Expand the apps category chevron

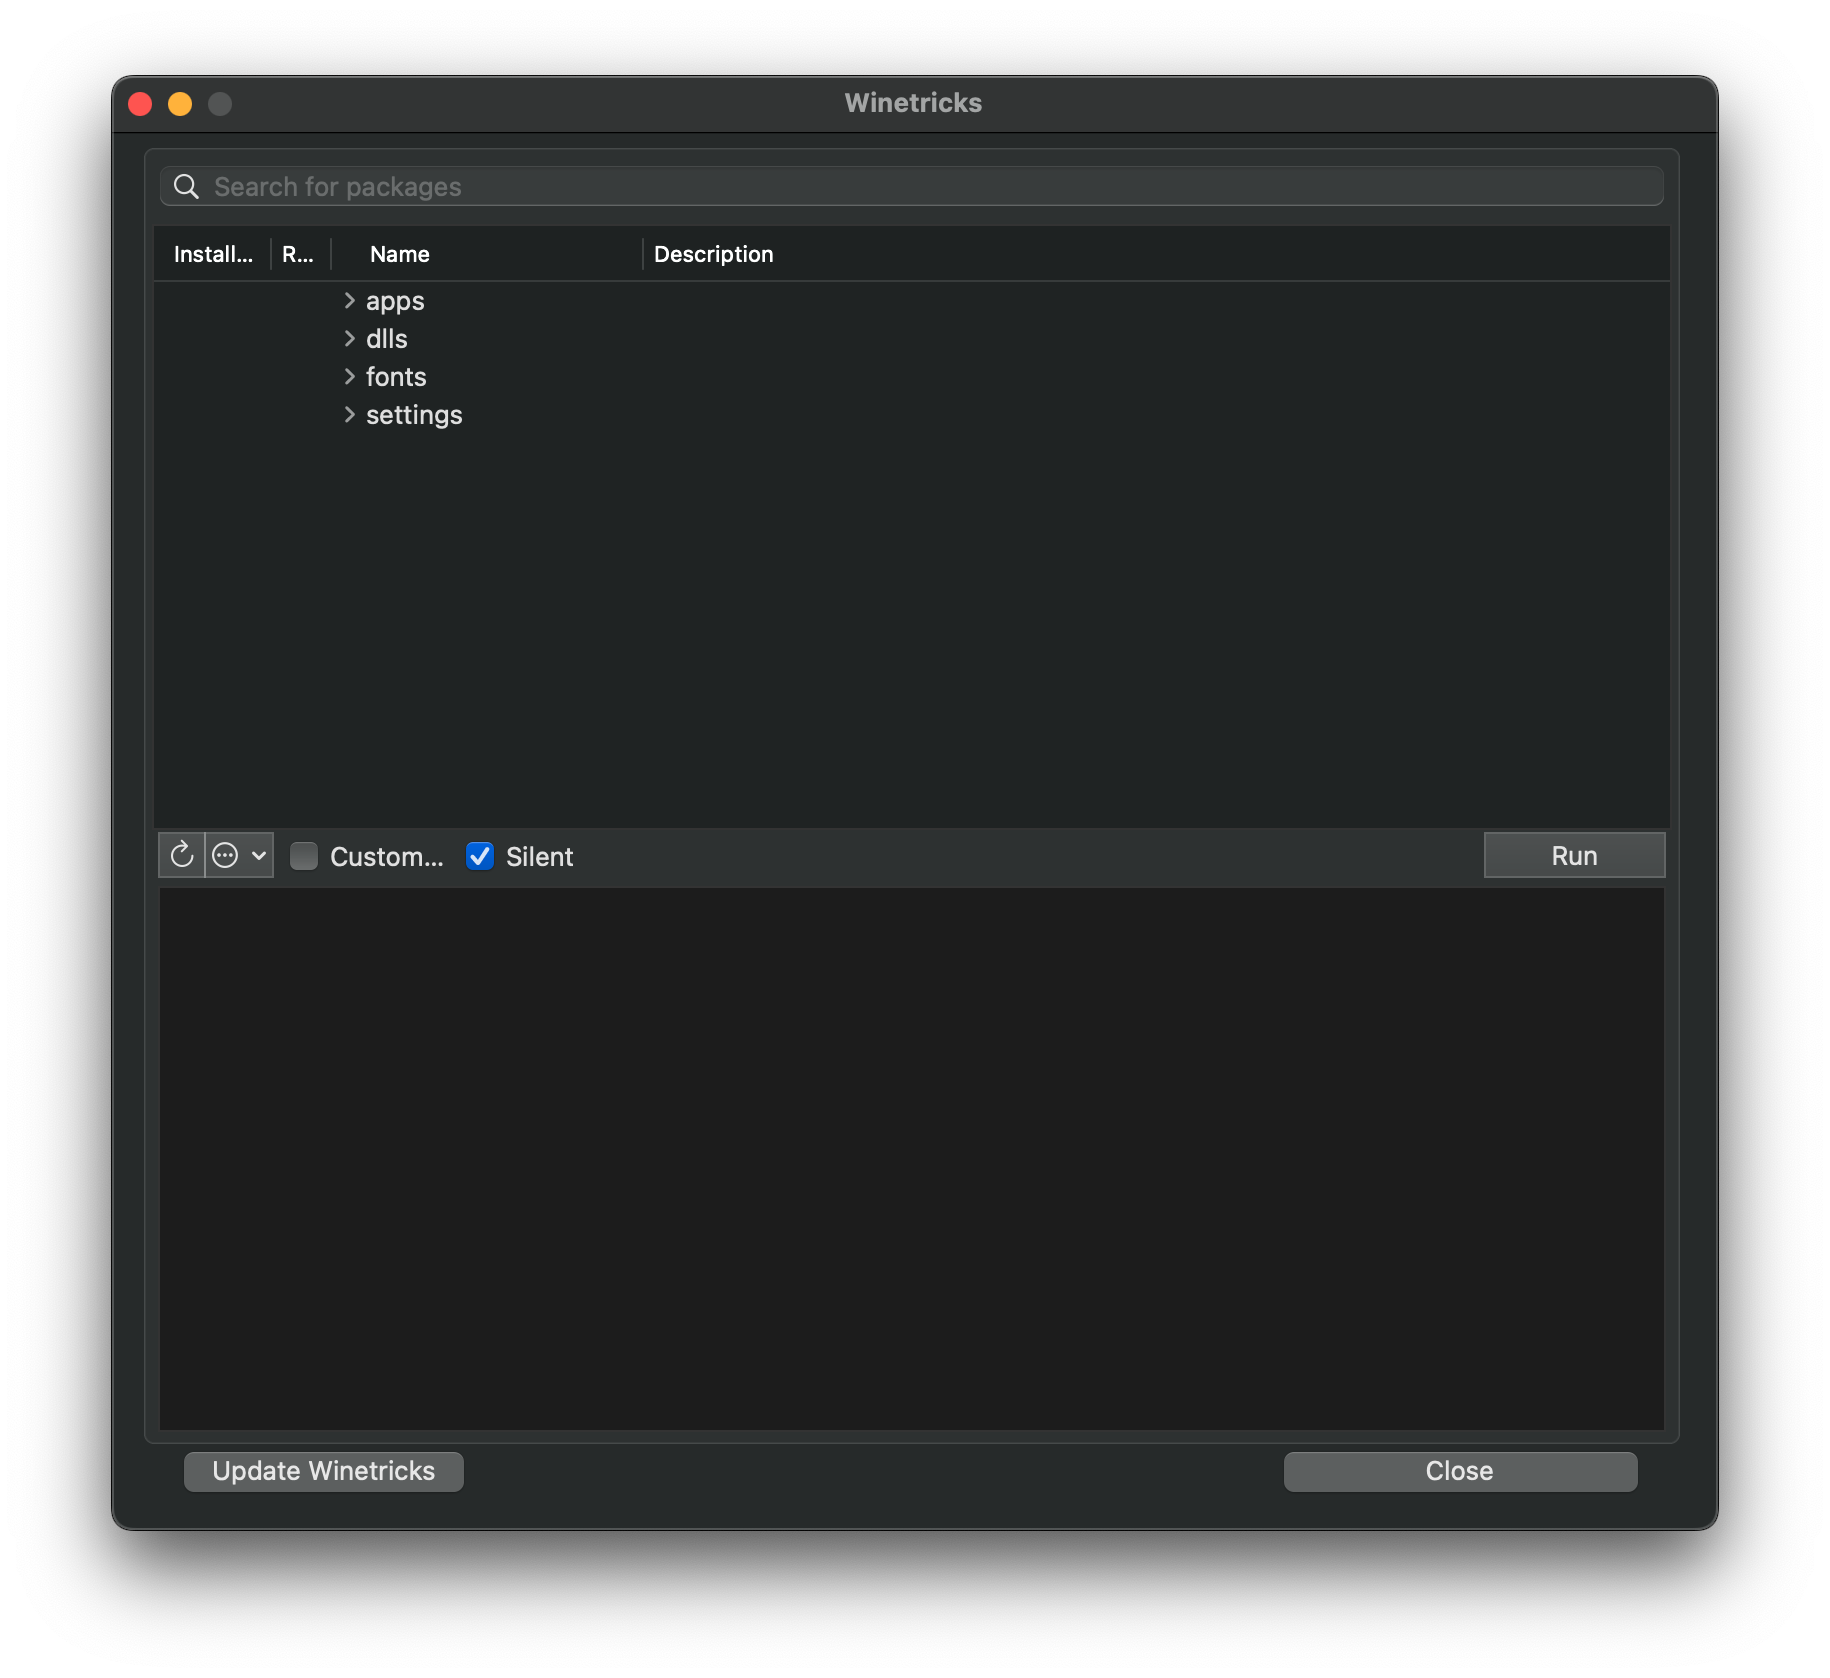pos(349,301)
